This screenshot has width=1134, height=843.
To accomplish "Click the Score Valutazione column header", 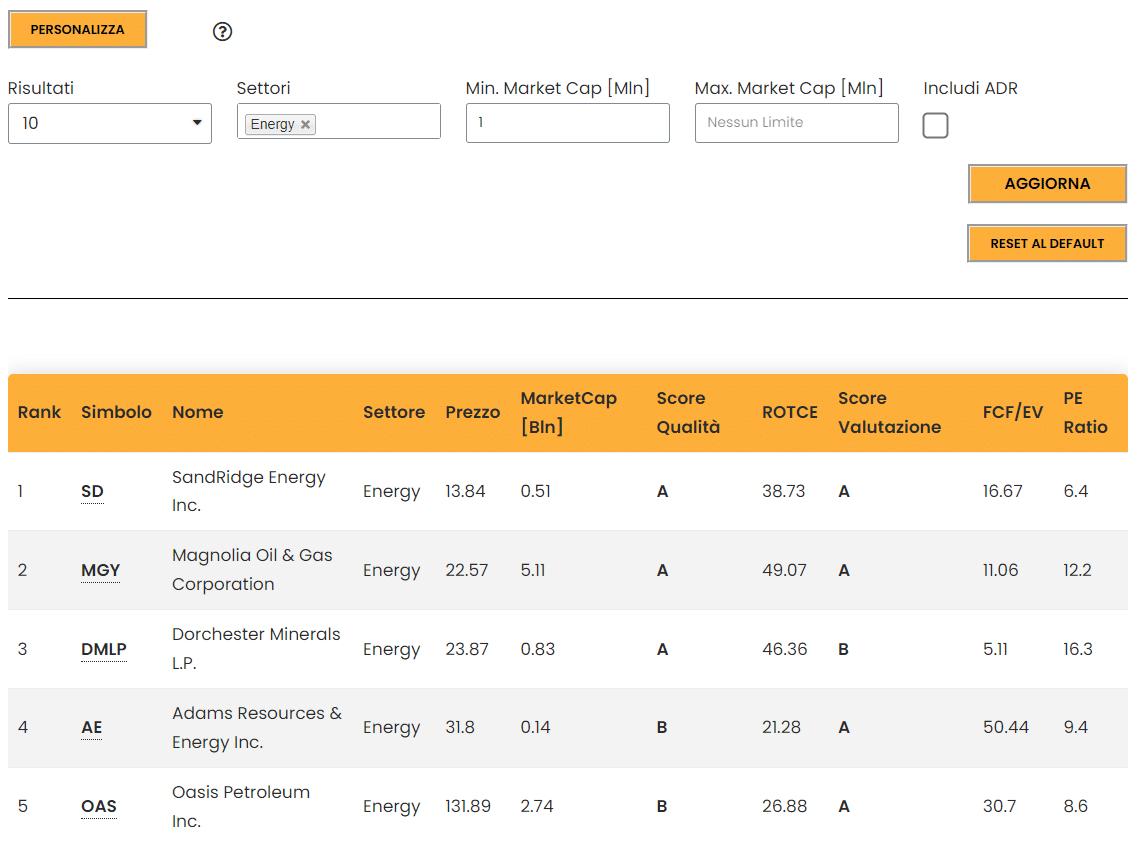I will [x=889, y=412].
